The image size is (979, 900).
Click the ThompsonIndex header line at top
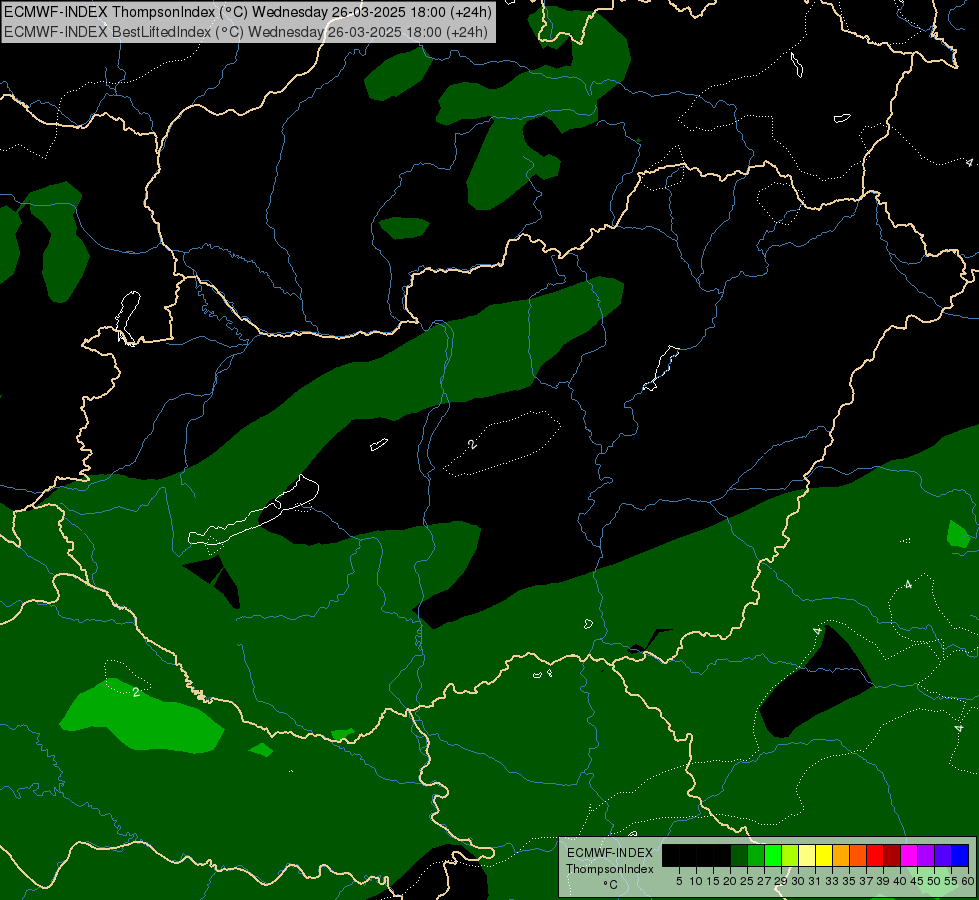pos(248,12)
